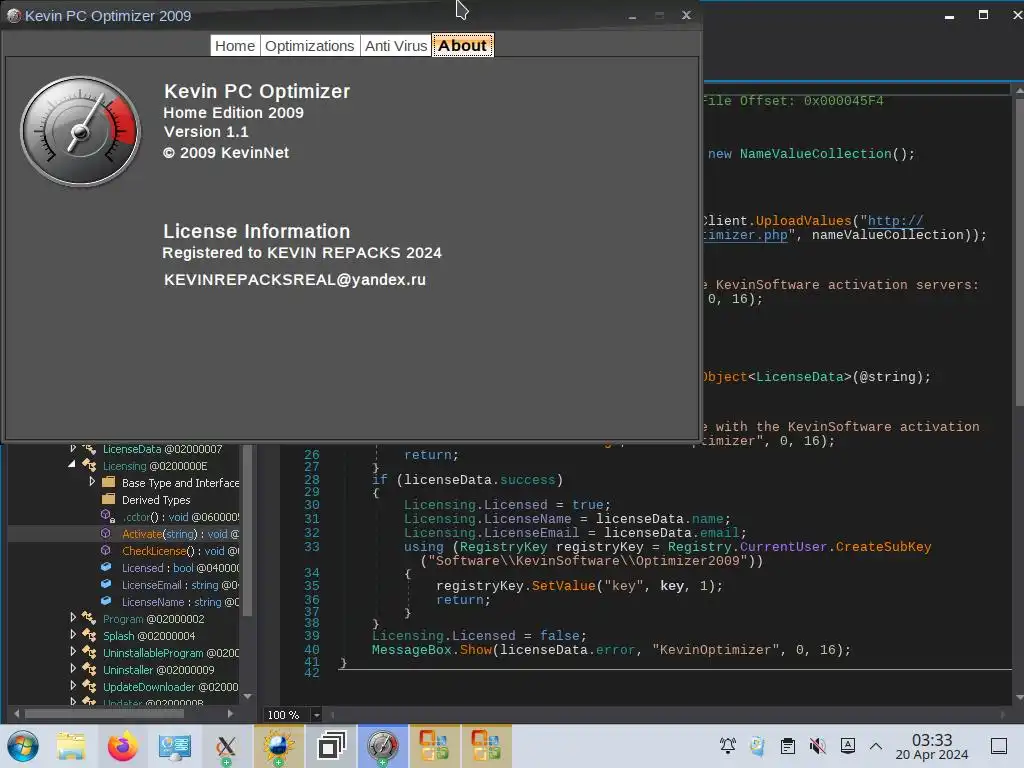Screen dimensions: 1024x768
Task: Click the registered email KEVINREPACKSREAL@yandex.ru text
Action: point(295,280)
